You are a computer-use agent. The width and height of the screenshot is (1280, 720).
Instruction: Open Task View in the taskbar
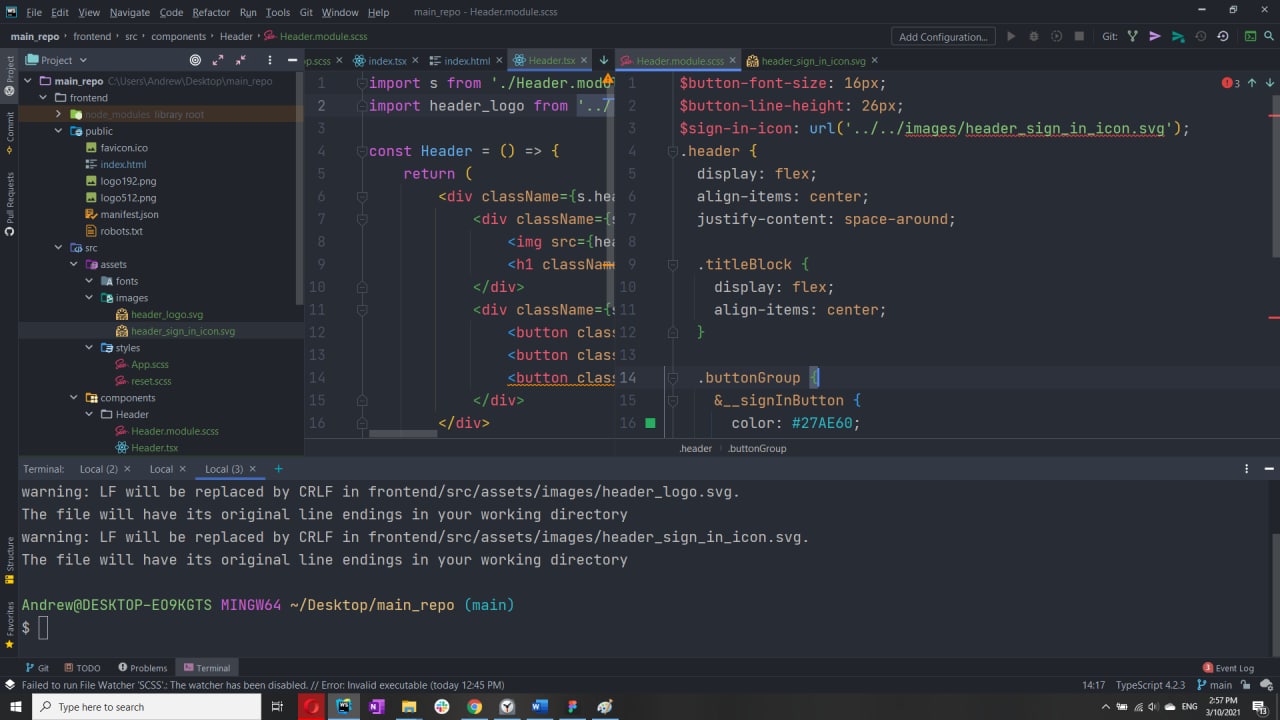[x=277, y=707]
